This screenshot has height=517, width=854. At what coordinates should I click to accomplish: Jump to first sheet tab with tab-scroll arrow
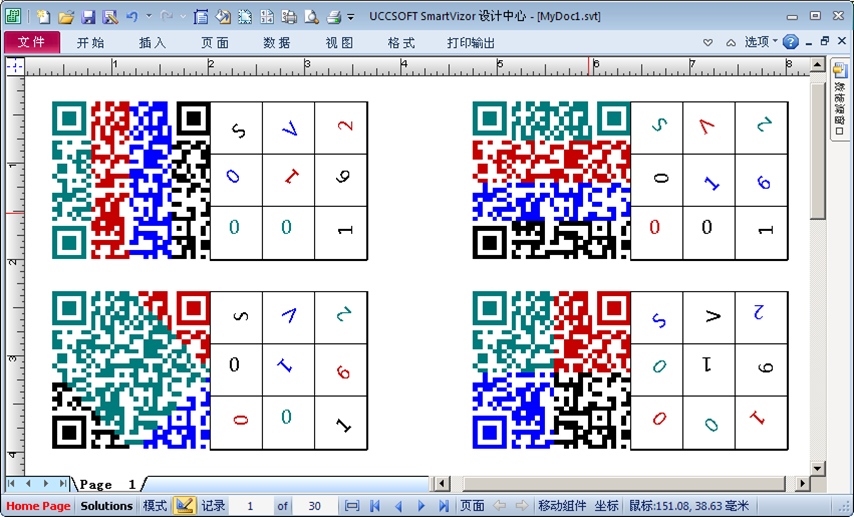point(11,483)
